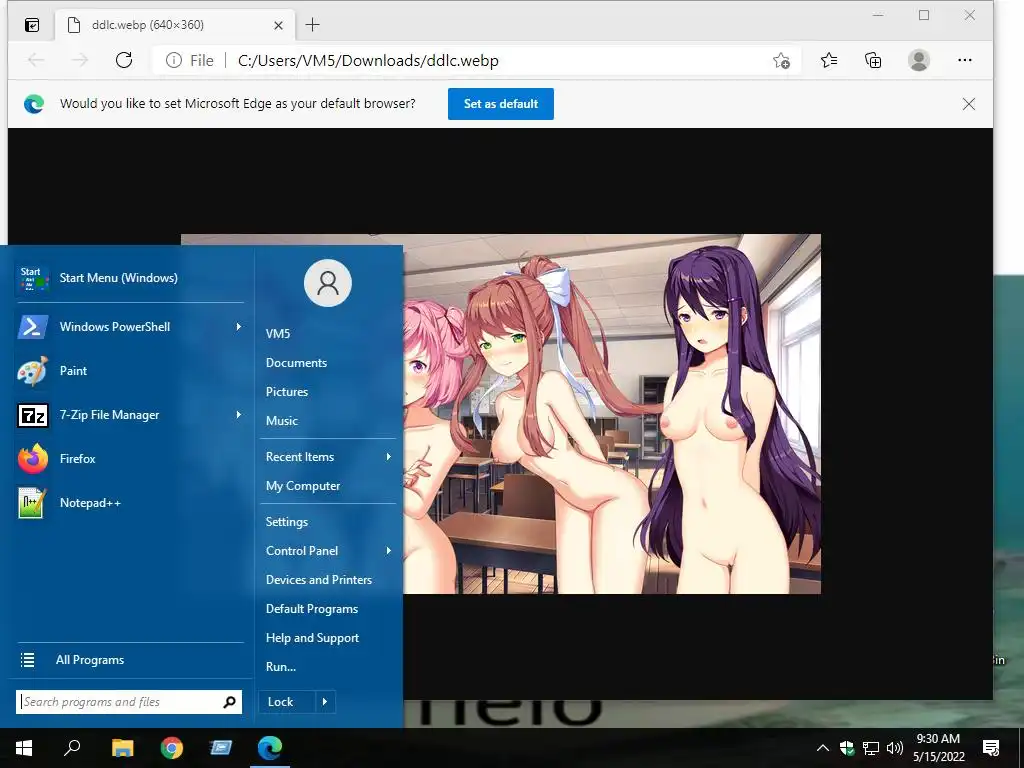This screenshot has width=1024, height=768.
Task: Open the Action Center notifications icon
Action: (991, 748)
